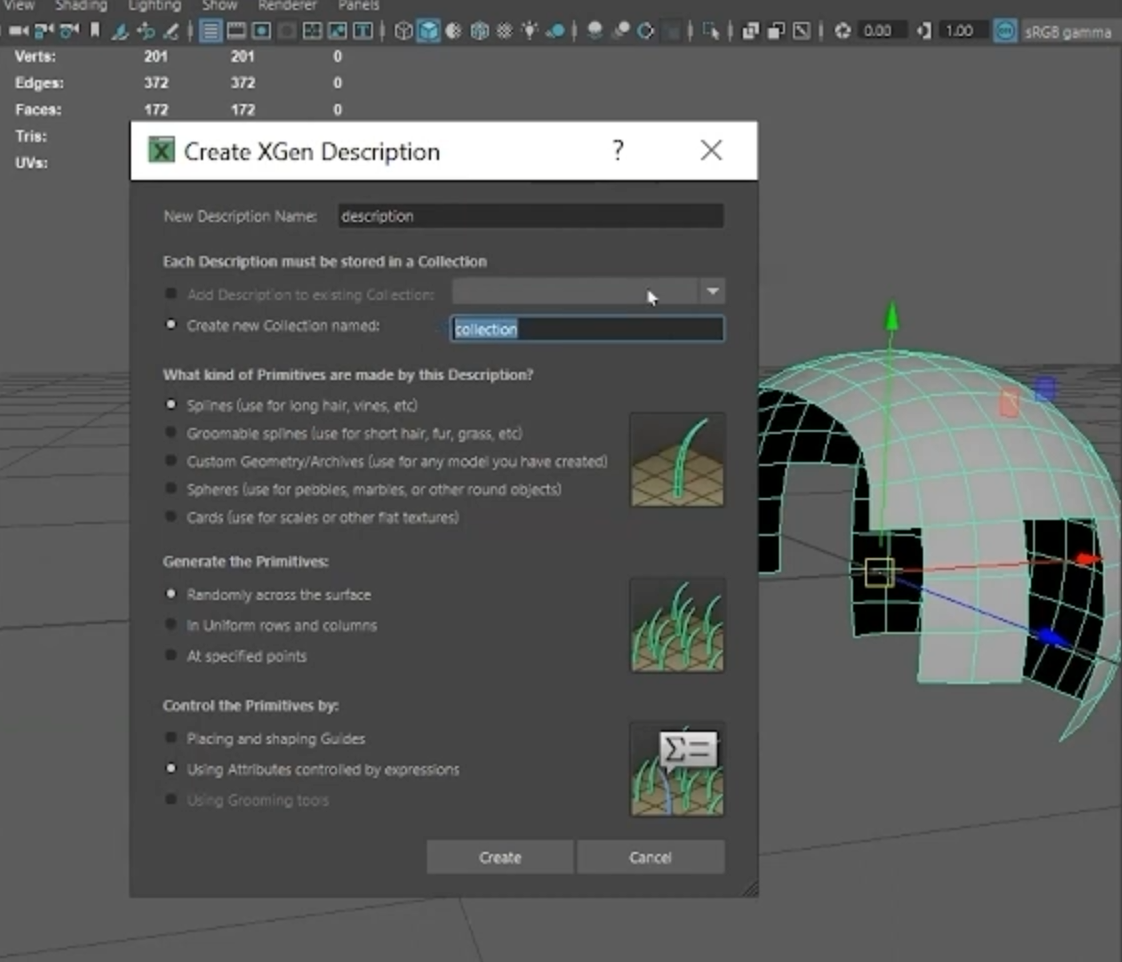Click the bookmark icon in the panel toolbar
The image size is (1122, 962).
click(x=95, y=31)
